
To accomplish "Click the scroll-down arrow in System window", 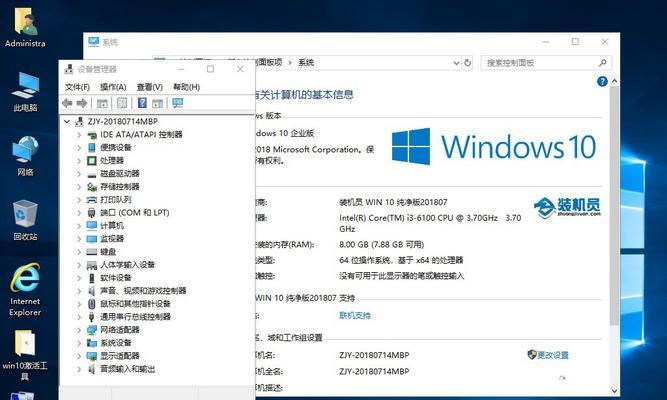I will (x=614, y=391).
